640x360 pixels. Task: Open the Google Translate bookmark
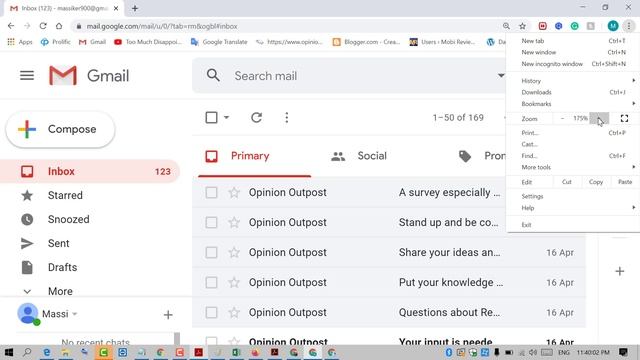click(219, 42)
